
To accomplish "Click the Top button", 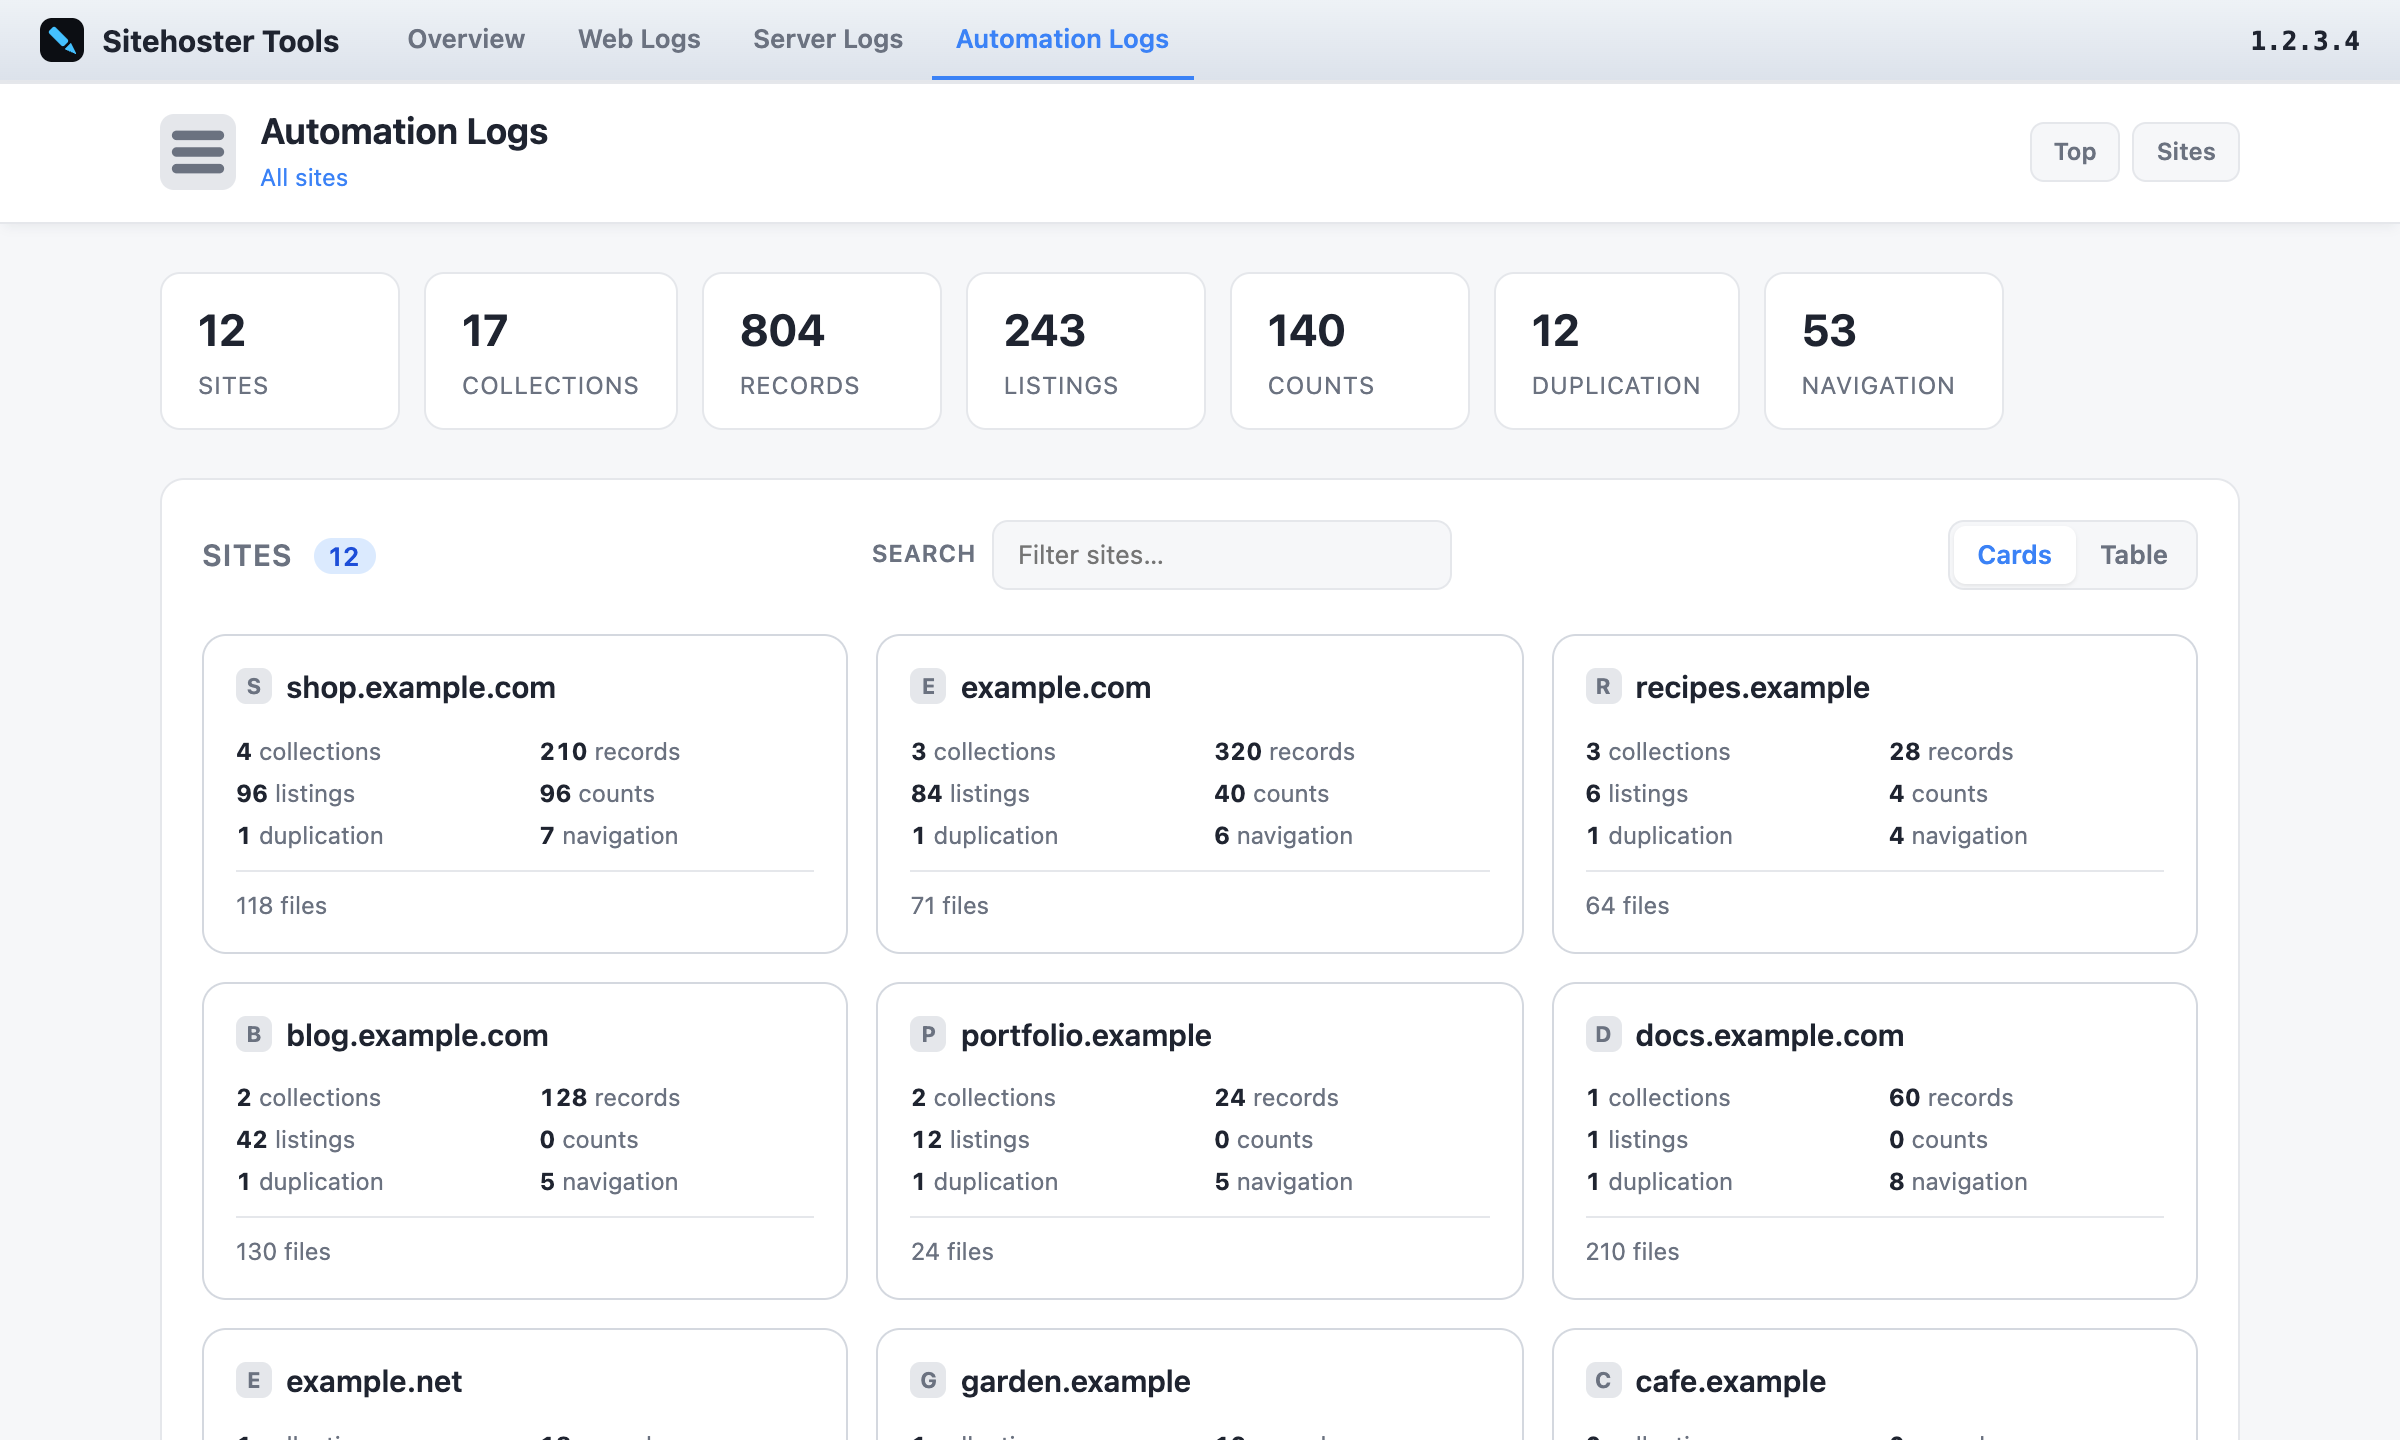I will [x=2074, y=152].
